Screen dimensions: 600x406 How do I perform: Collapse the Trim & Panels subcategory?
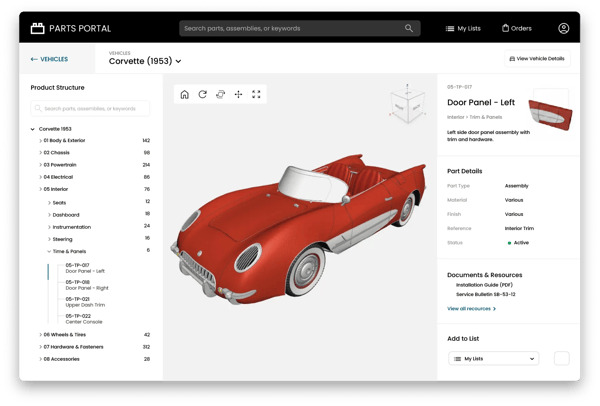(49, 251)
